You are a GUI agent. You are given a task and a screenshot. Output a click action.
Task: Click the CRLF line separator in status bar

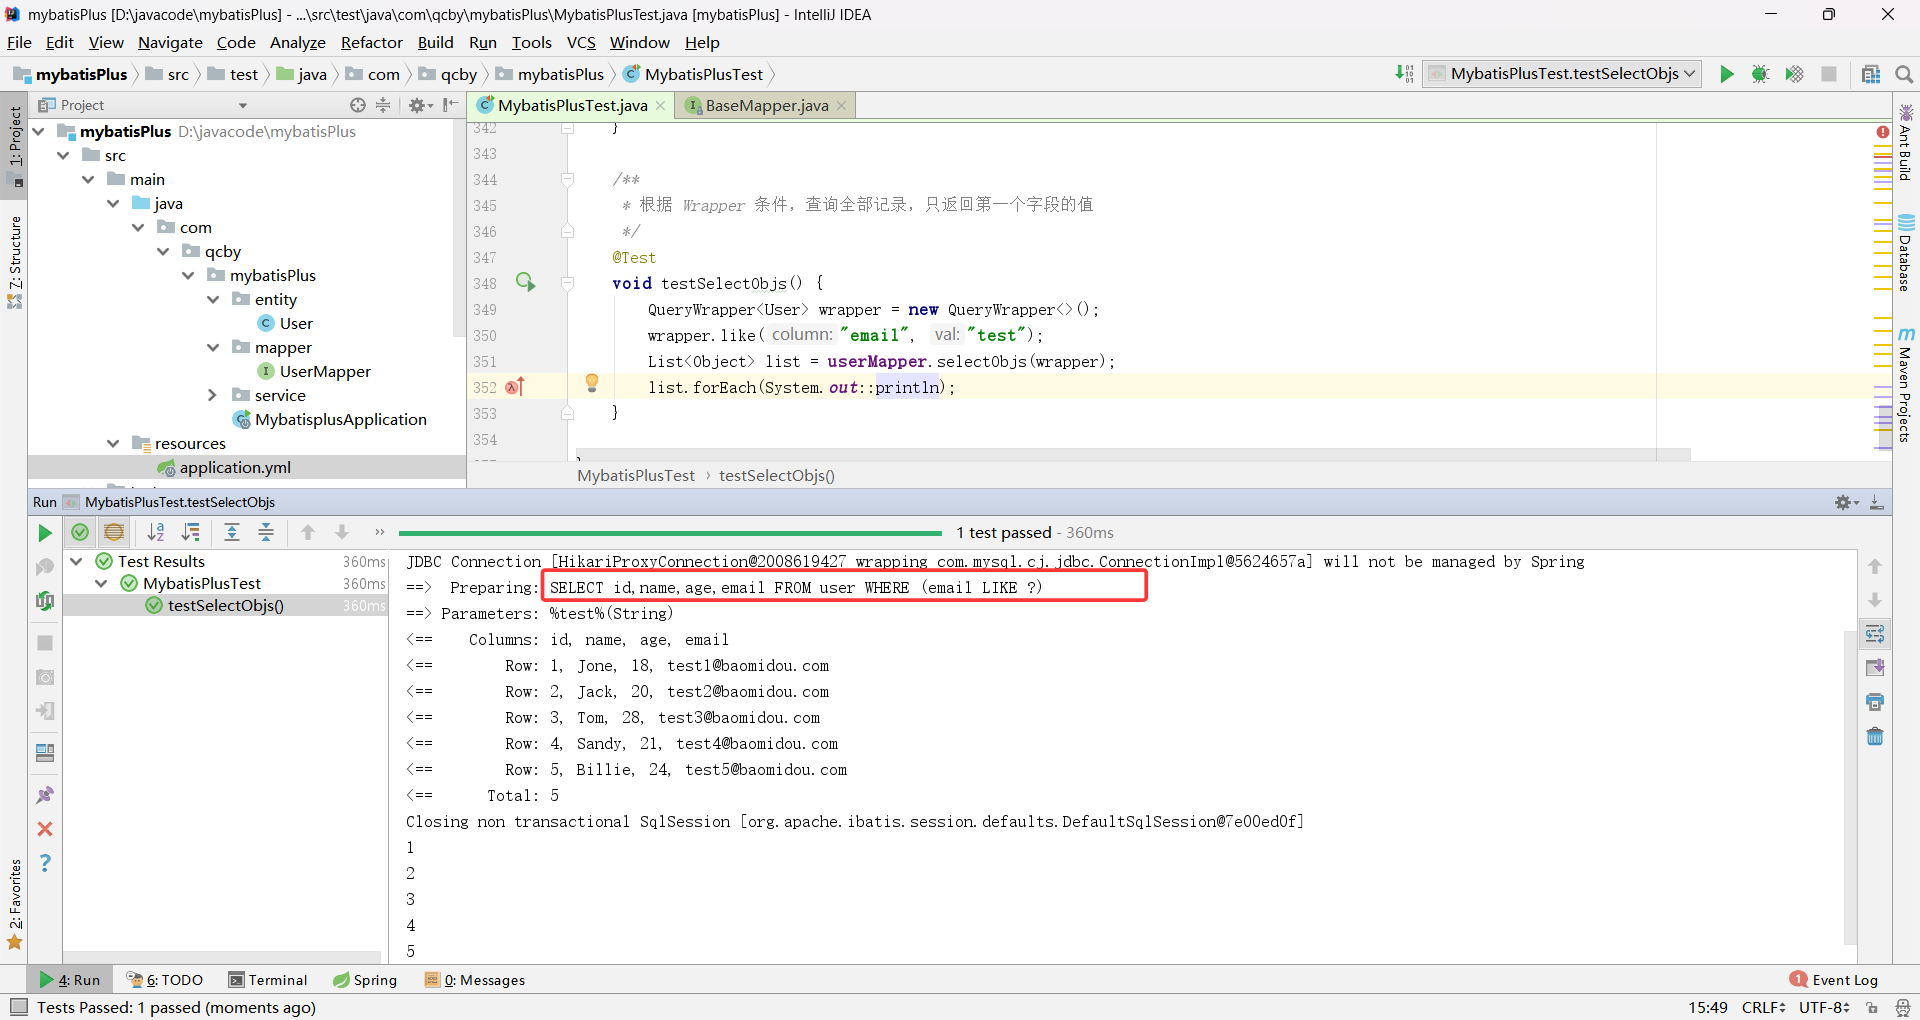coord(1764,1007)
